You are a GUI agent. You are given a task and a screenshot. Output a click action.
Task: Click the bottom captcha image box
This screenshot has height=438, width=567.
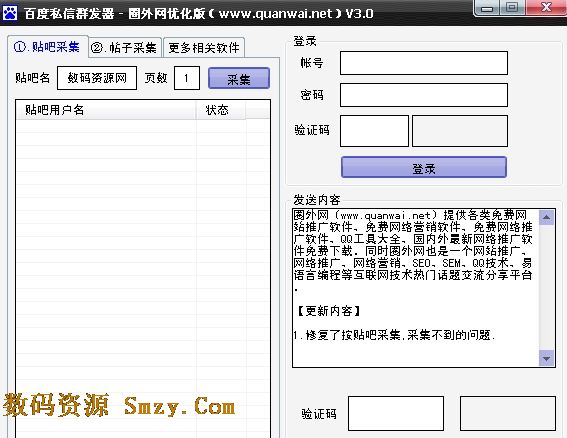508,413
